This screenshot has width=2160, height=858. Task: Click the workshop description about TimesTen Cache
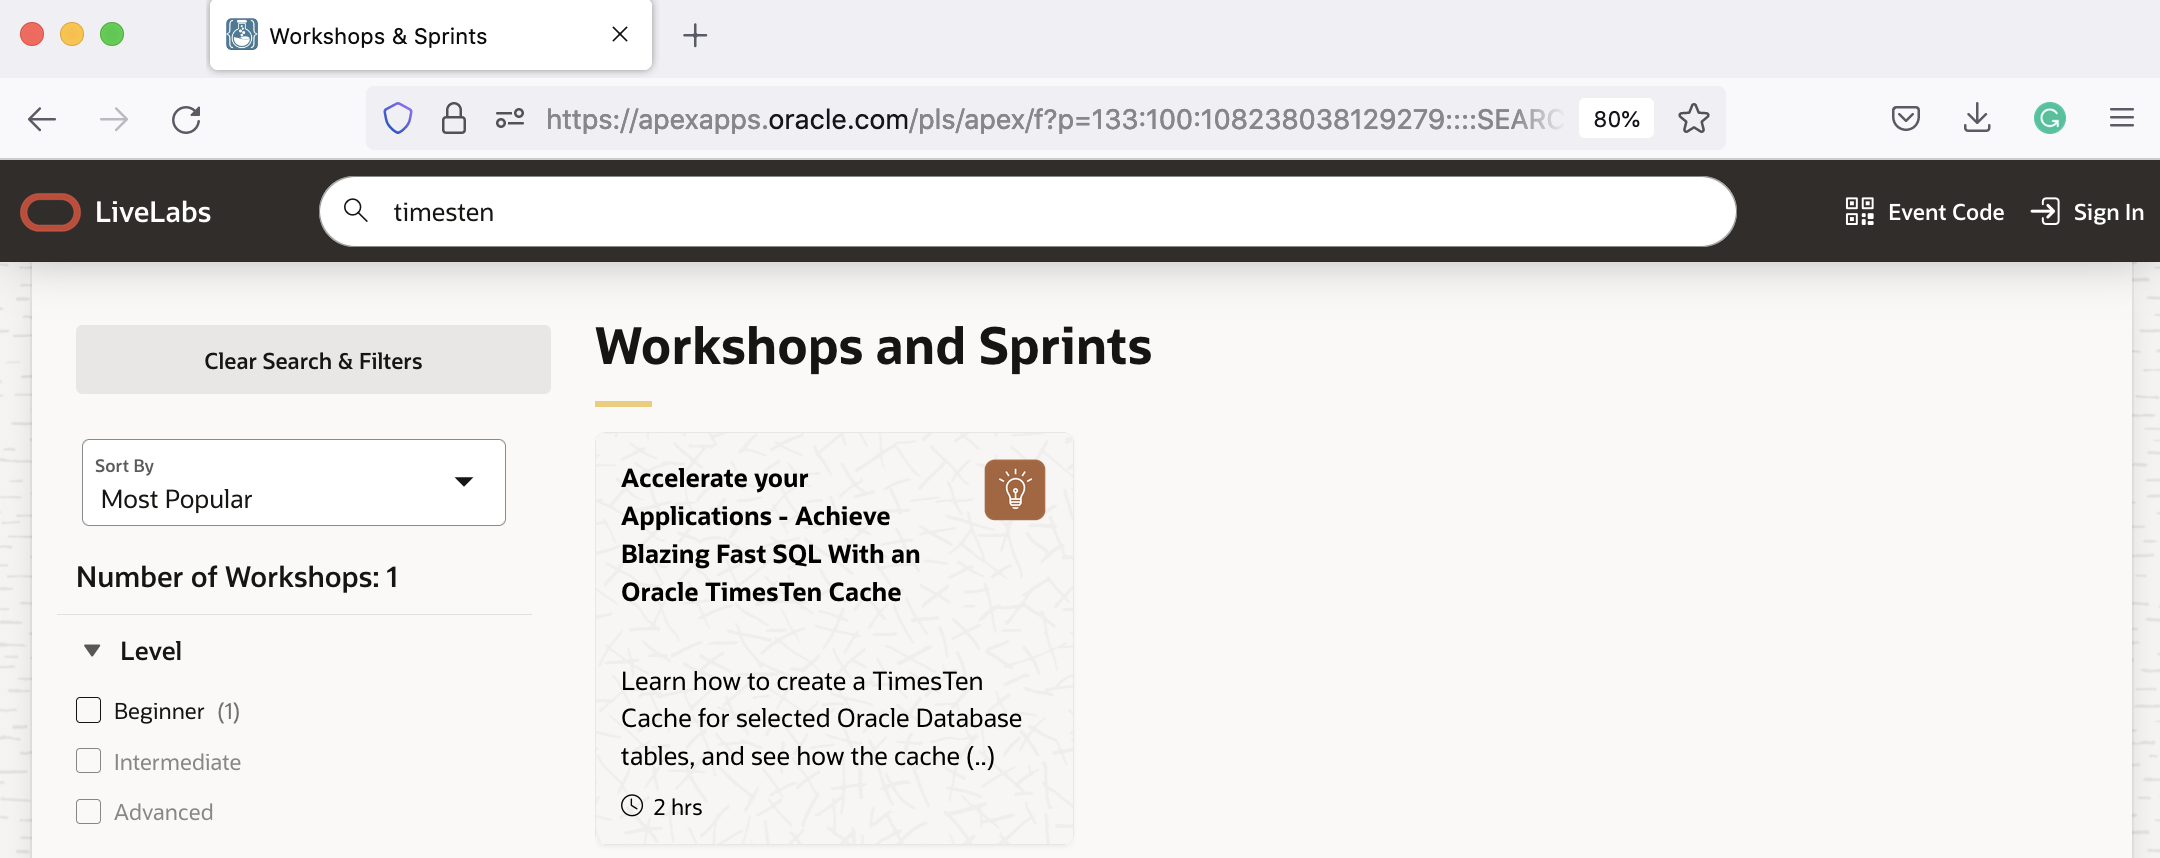coord(821,718)
